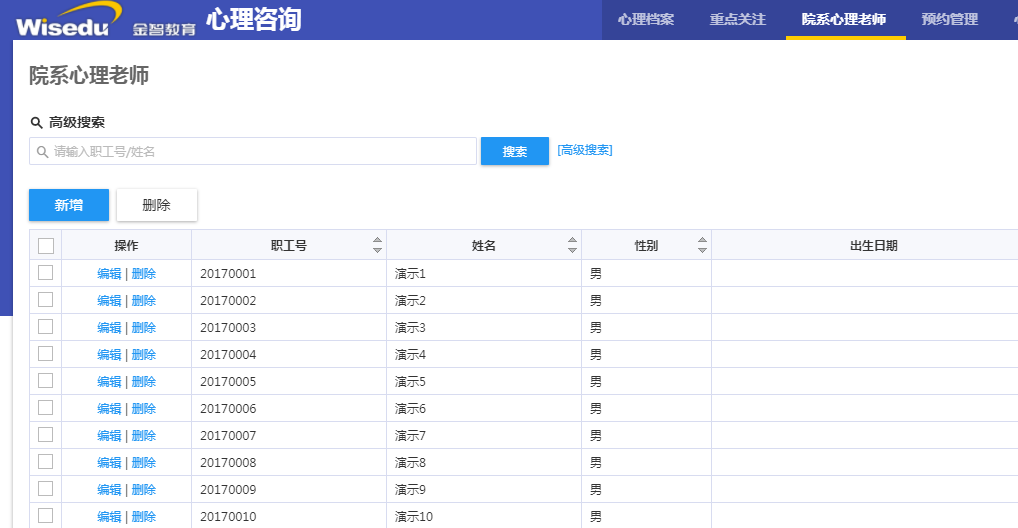
Task: Delete the 20170007 record
Action: click(x=144, y=436)
